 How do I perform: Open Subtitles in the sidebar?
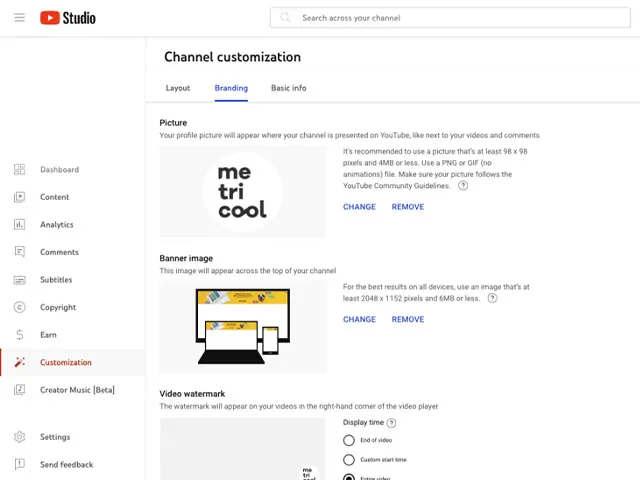click(x=56, y=280)
